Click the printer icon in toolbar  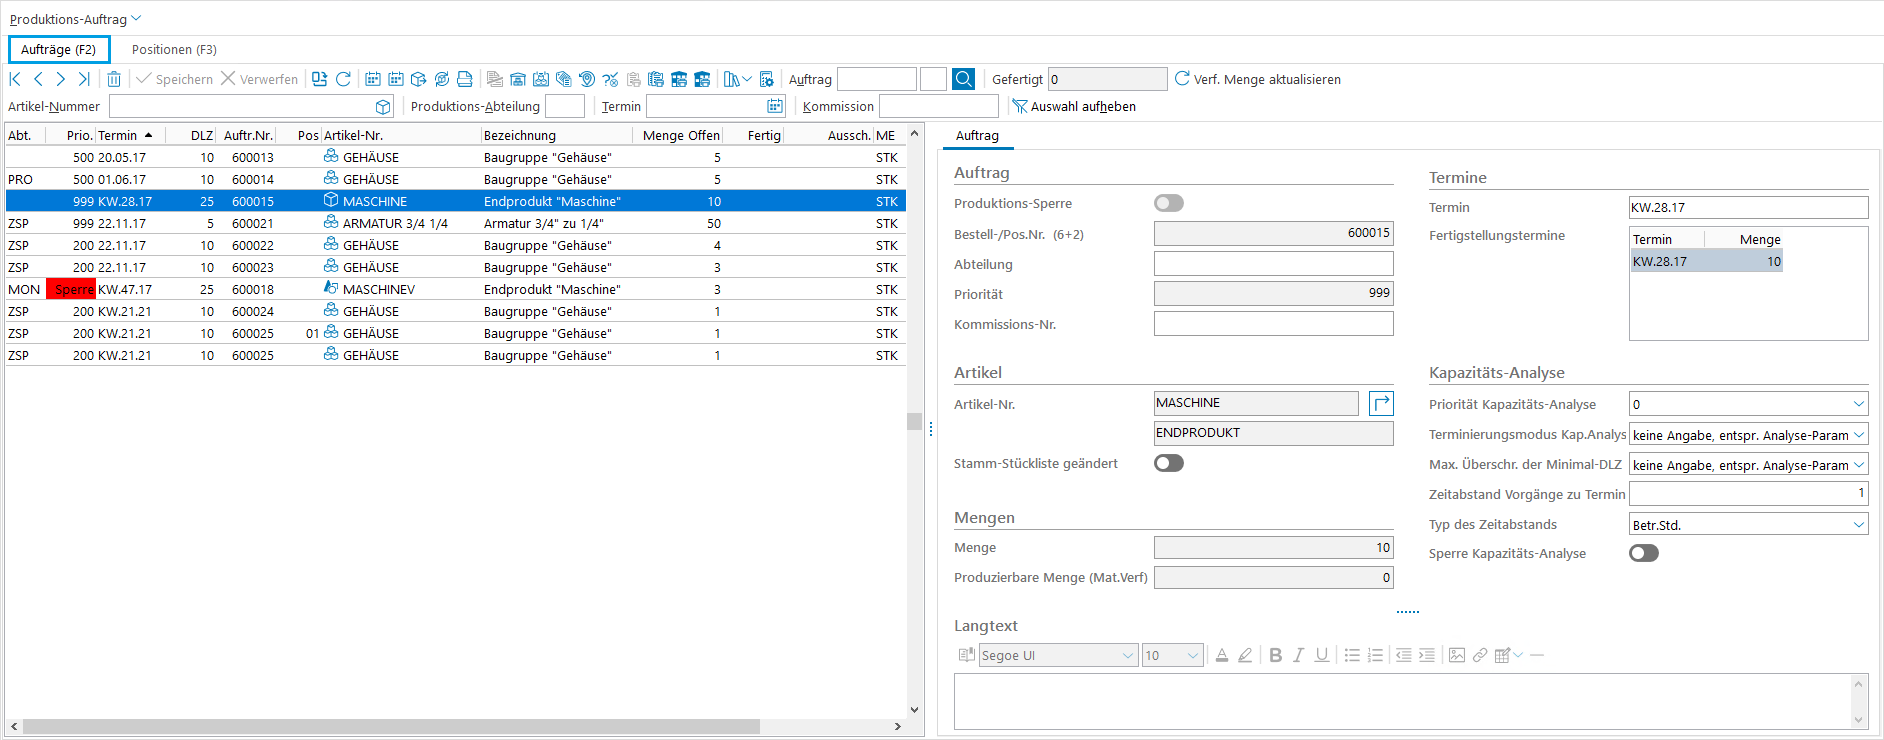click(464, 79)
